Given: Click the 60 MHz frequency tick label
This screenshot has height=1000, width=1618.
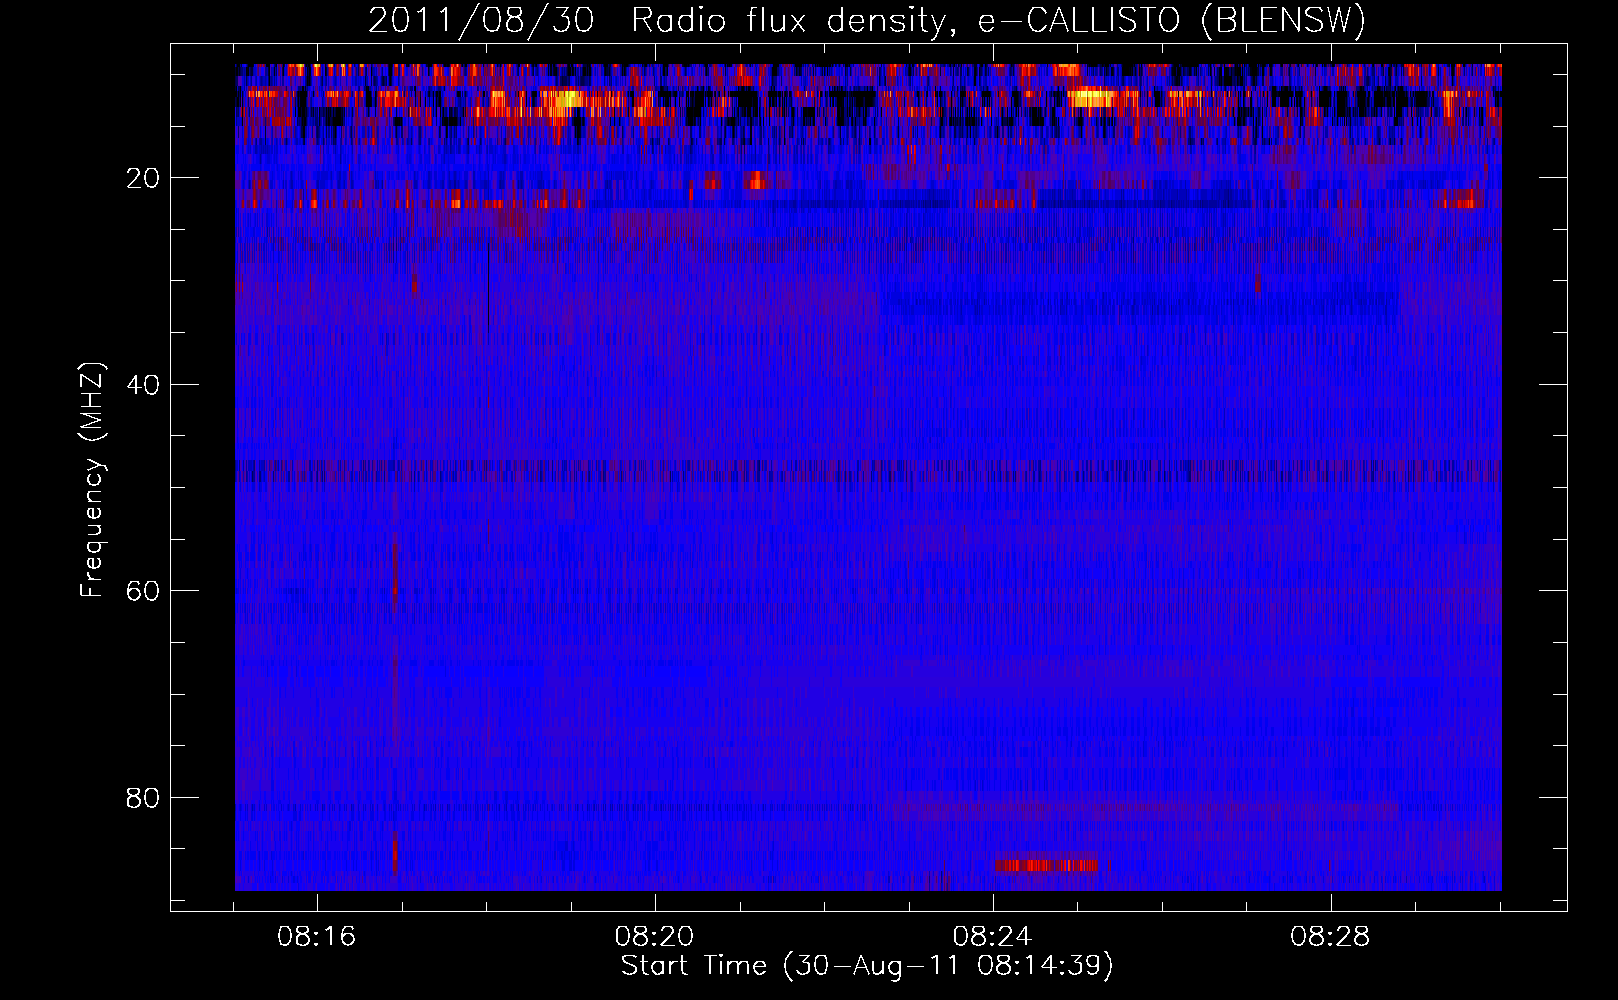Looking at the screenshot, I should coord(143,591).
